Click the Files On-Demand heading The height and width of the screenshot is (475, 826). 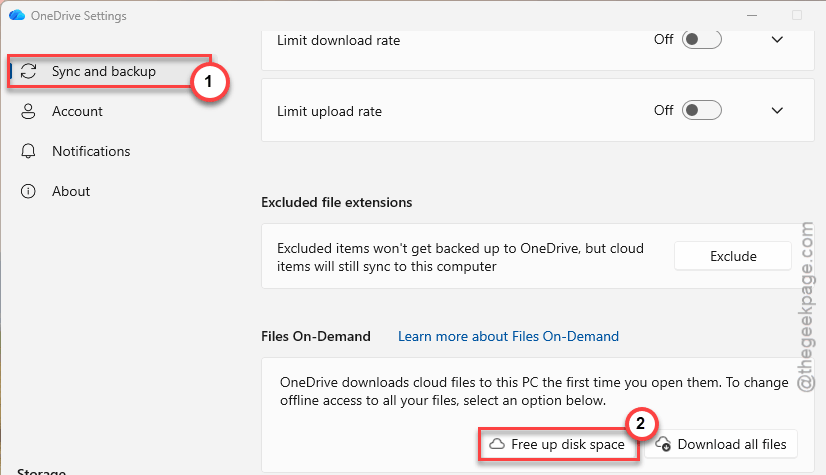coord(316,336)
